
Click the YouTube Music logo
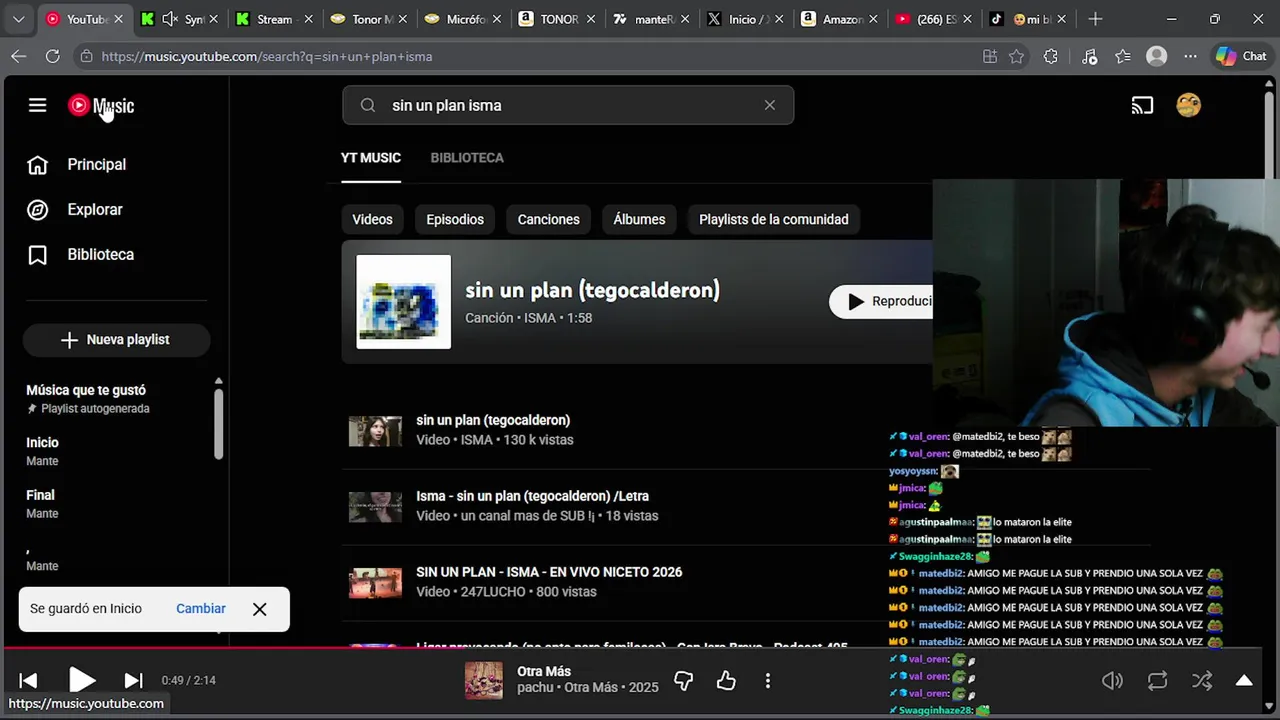(101, 105)
